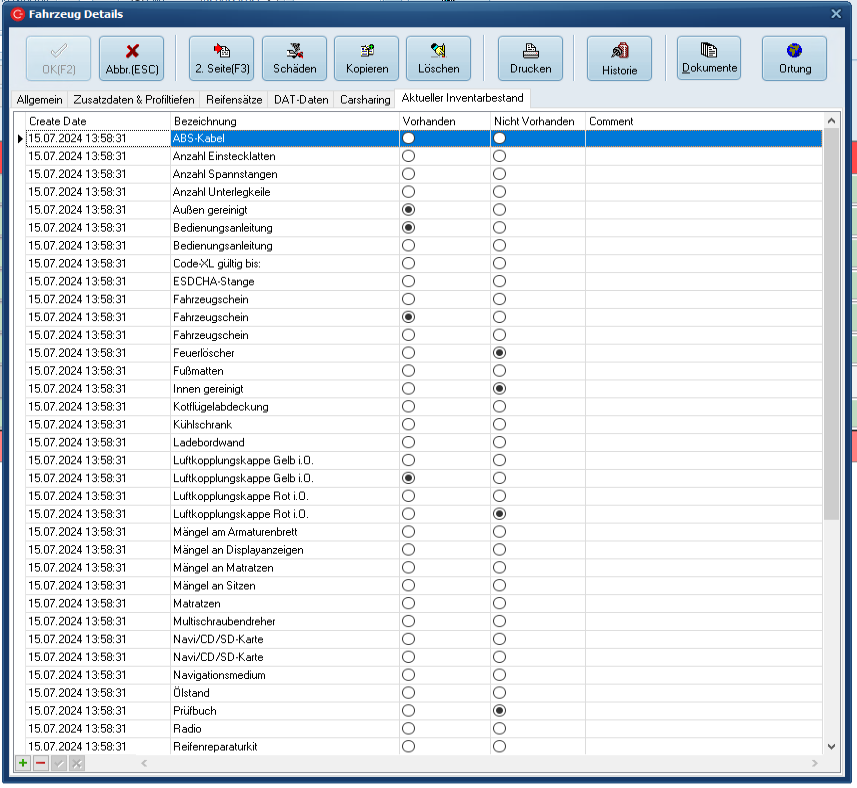Open the Historie icon button
857x788 pixels.
coord(619,51)
